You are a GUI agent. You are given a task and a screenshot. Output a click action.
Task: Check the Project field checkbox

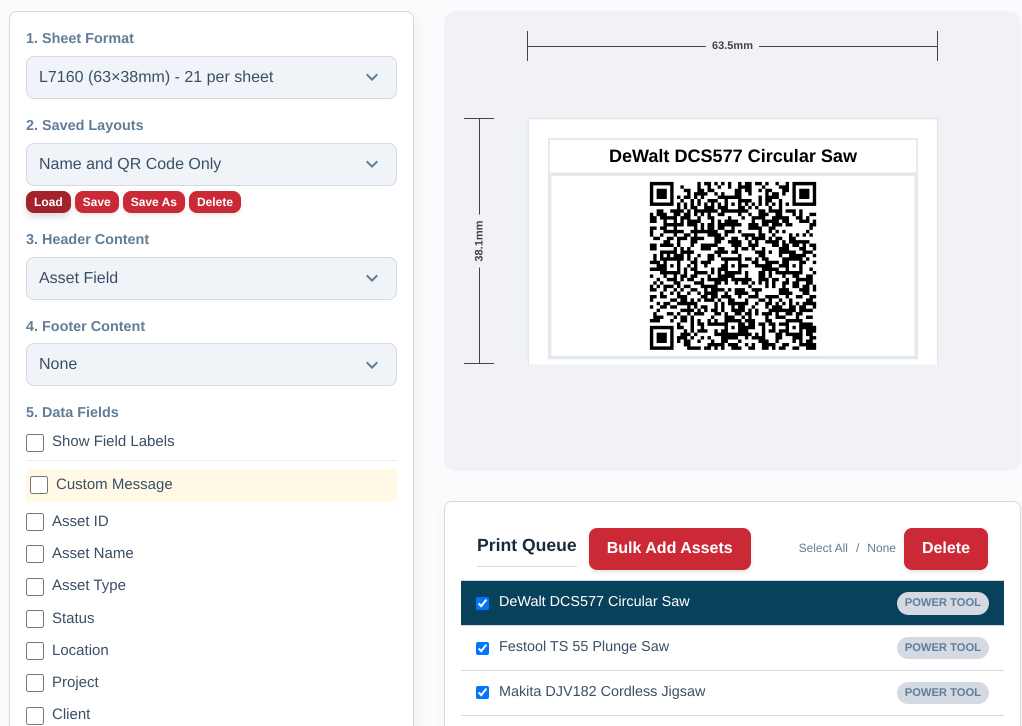(35, 683)
